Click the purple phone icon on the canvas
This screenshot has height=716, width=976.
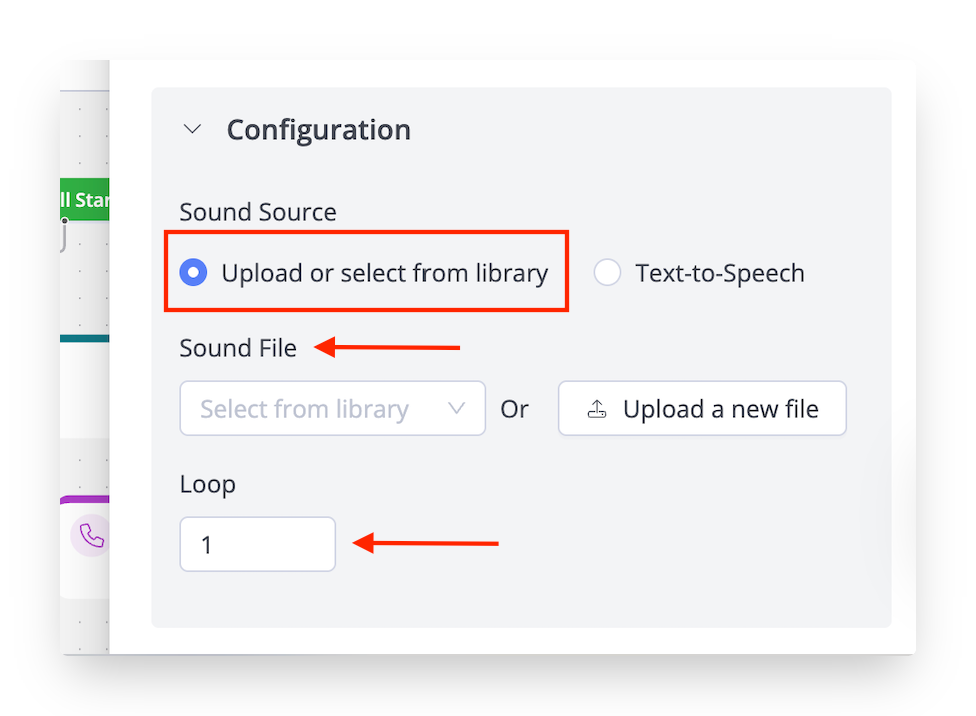91,536
